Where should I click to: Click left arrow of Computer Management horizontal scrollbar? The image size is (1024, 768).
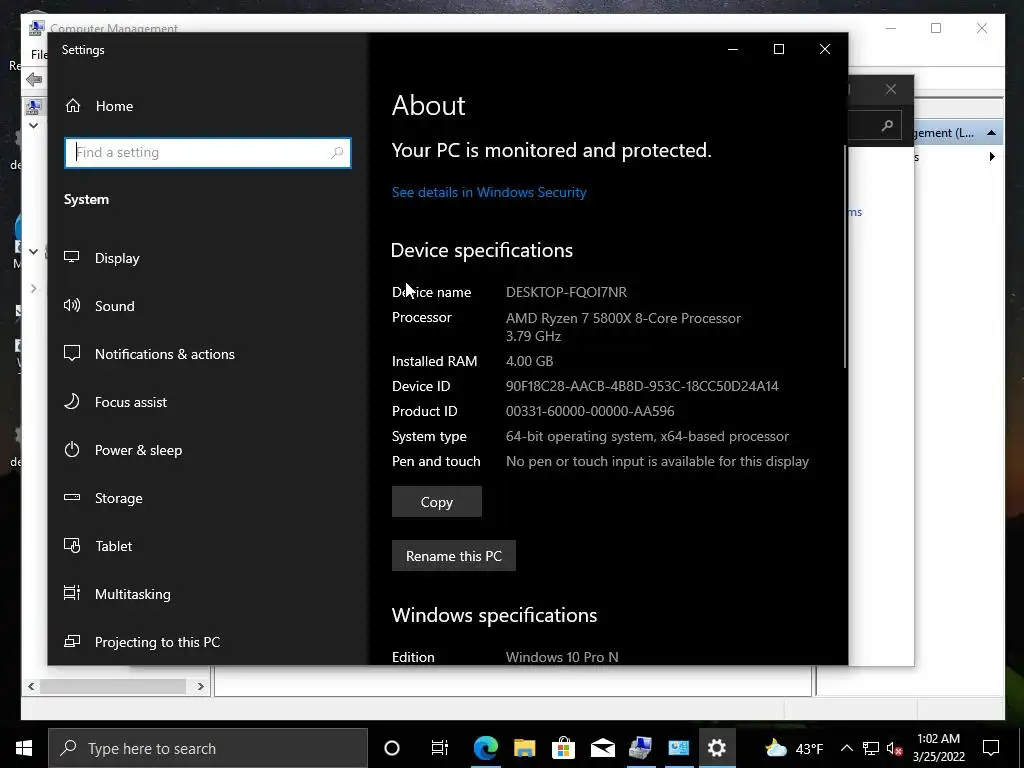pyautogui.click(x=31, y=686)
